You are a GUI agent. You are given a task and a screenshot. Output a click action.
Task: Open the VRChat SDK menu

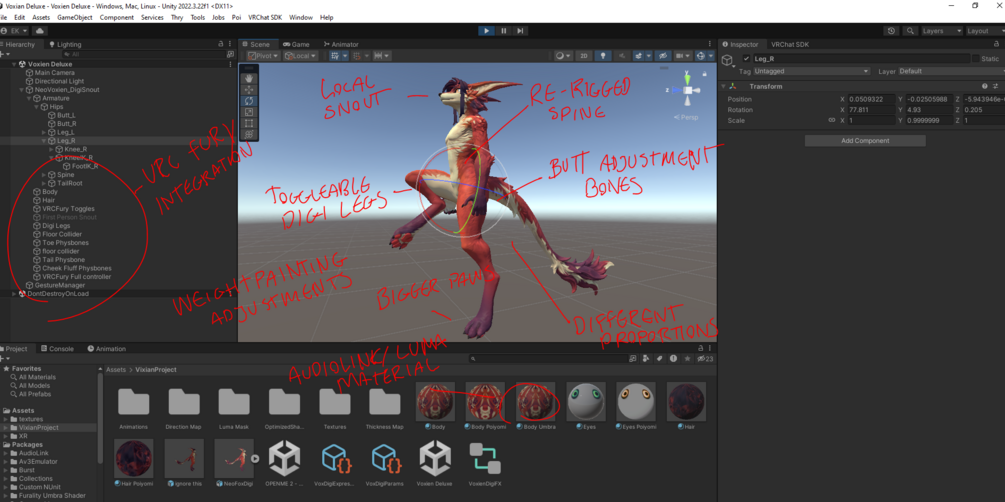pyautogui.click(x=265, y=17)
